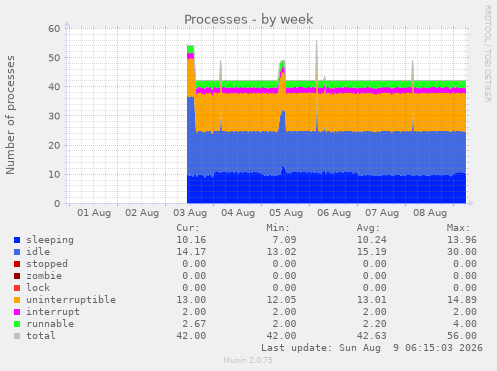Click idle minimum value 13.02

pos(282,252)
